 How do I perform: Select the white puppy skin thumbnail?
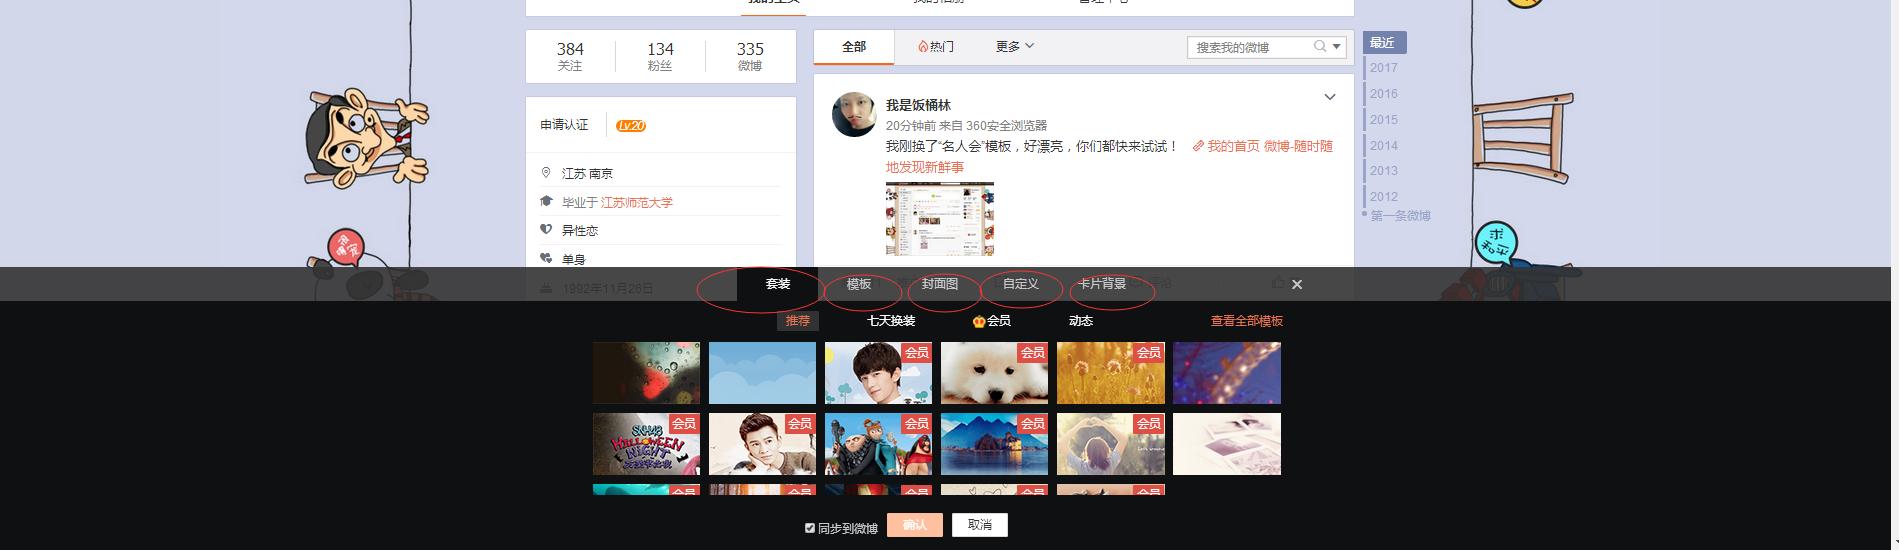point(994,373)
